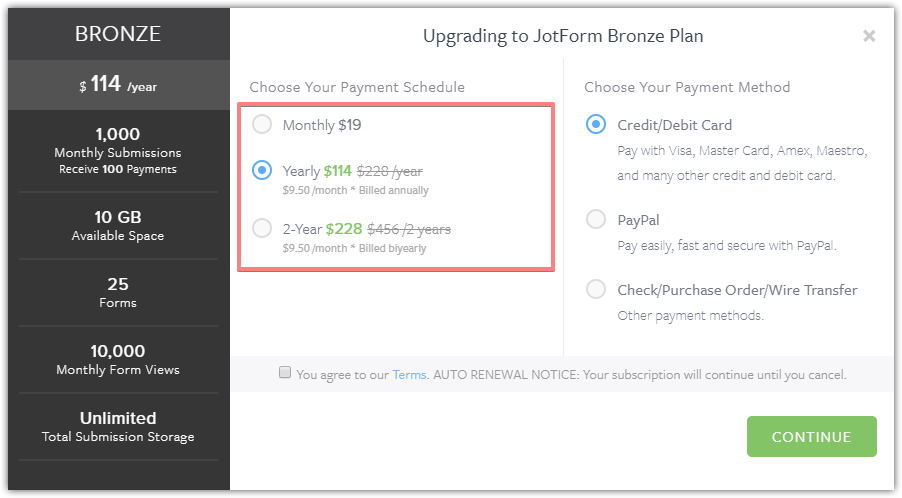This screenshot has width=902, height=498.
Task: Select Check/Purchase Order/Wire Transfer option
Action: pos(596,289)
